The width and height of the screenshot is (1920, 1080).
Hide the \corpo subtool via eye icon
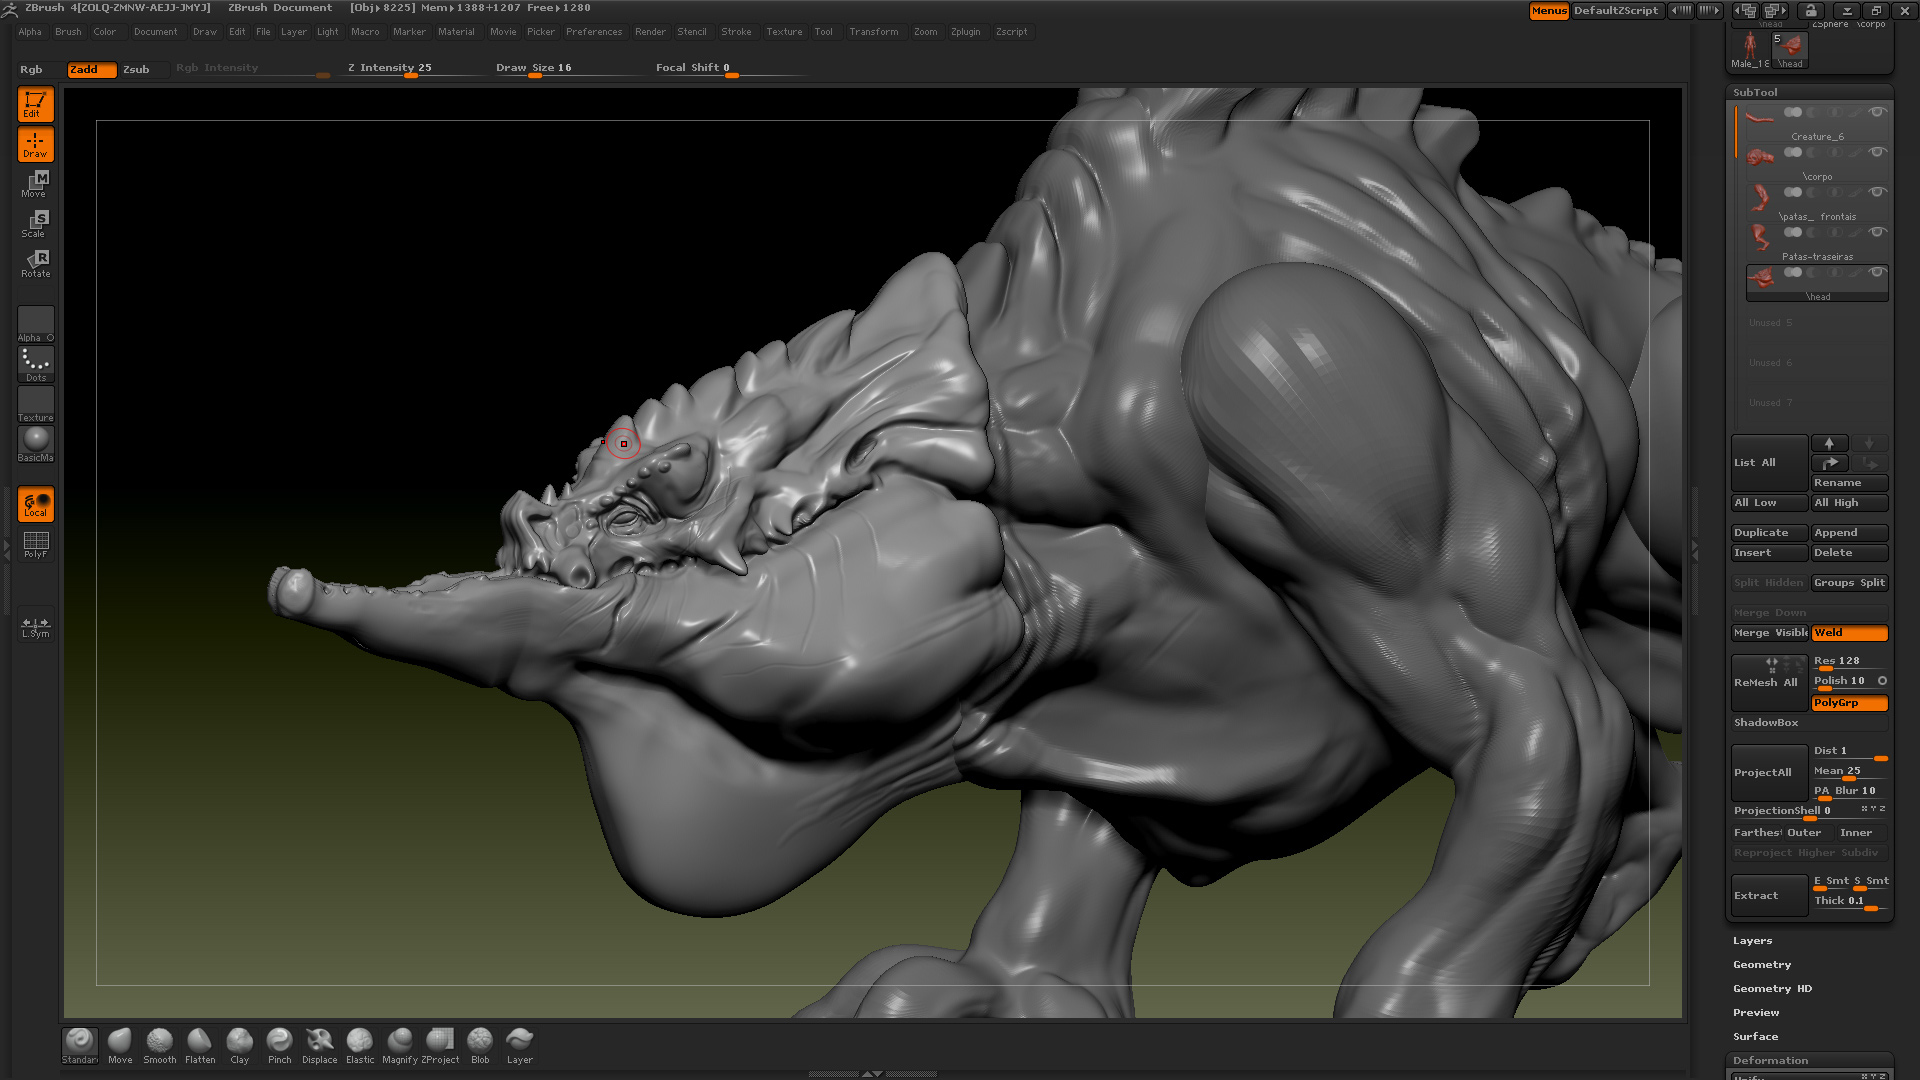[x=1877, y=152]
